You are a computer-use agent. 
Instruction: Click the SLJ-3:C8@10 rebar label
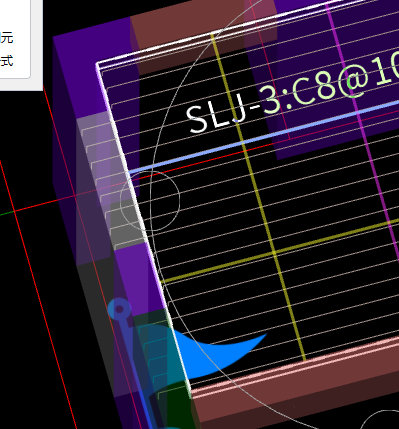pyautogui.click(x=293, y=93)
